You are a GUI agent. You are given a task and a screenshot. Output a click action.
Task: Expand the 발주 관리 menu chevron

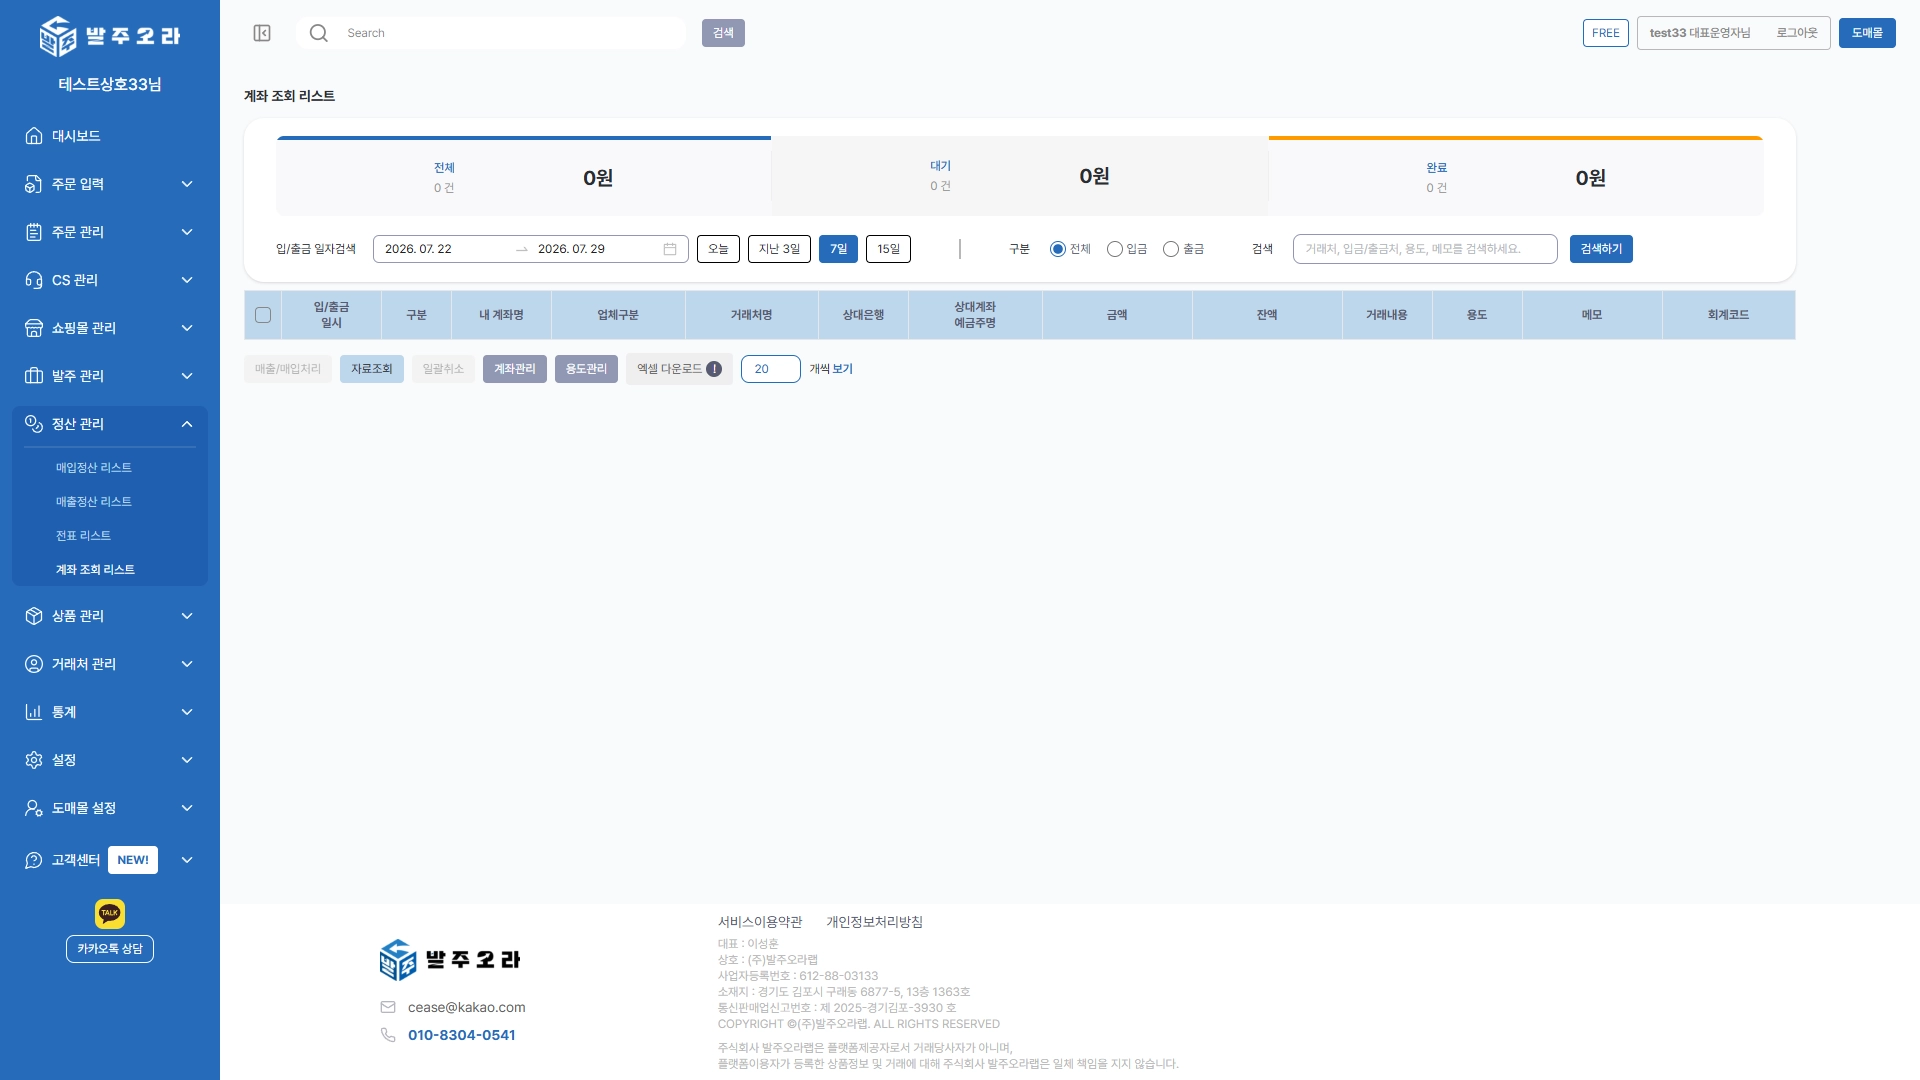coord(187,376)
